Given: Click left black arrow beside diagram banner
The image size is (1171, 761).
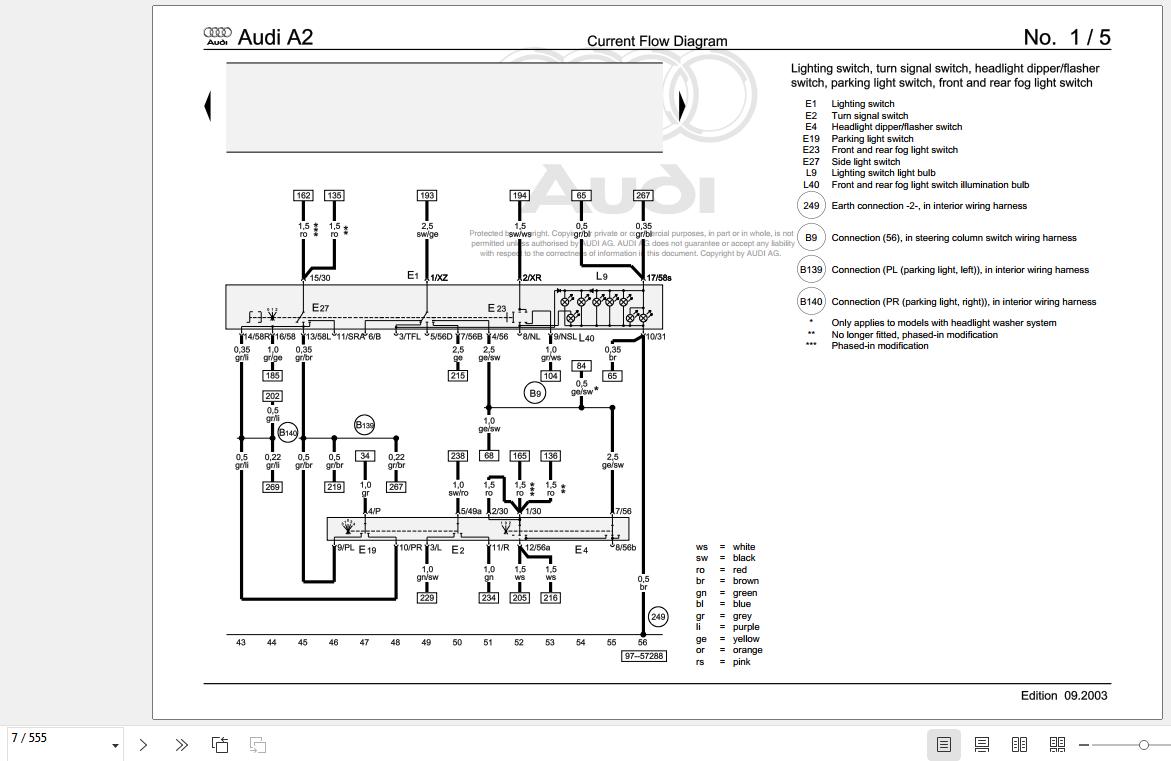Looking at the screenshot, I should click(x=208, y=106).
